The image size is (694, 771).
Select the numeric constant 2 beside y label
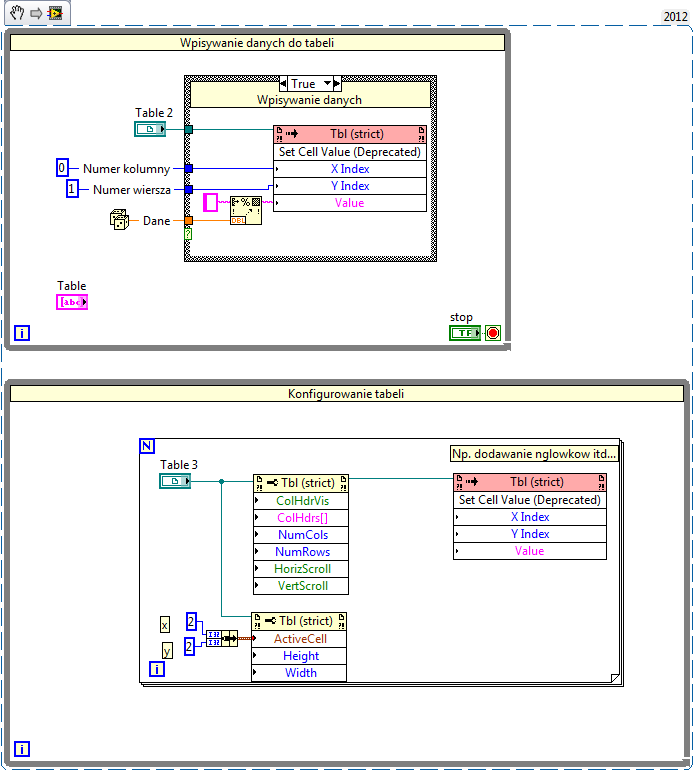click(189, 646)
